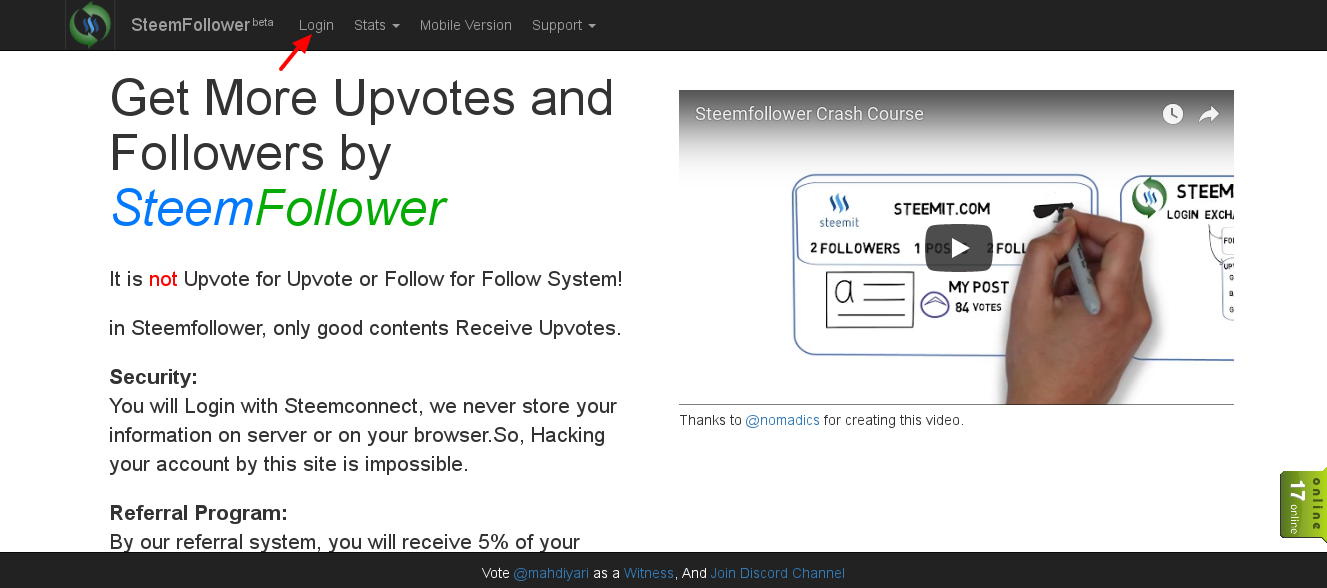1327x588 pixels.
Task: Click the Share arrow icon on the video
Action: [x=1208, y=114]
